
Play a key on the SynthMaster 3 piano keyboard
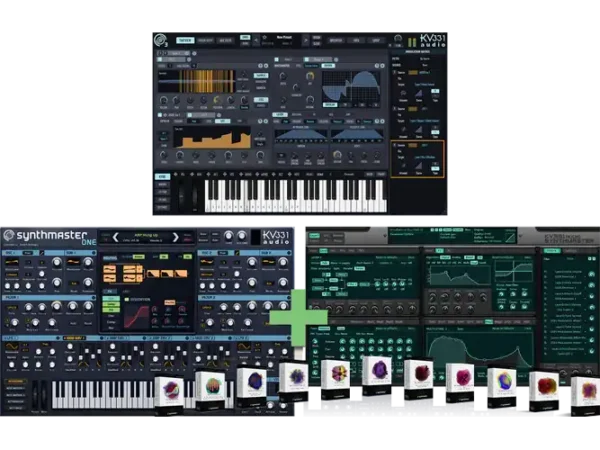tap(295, 196)
